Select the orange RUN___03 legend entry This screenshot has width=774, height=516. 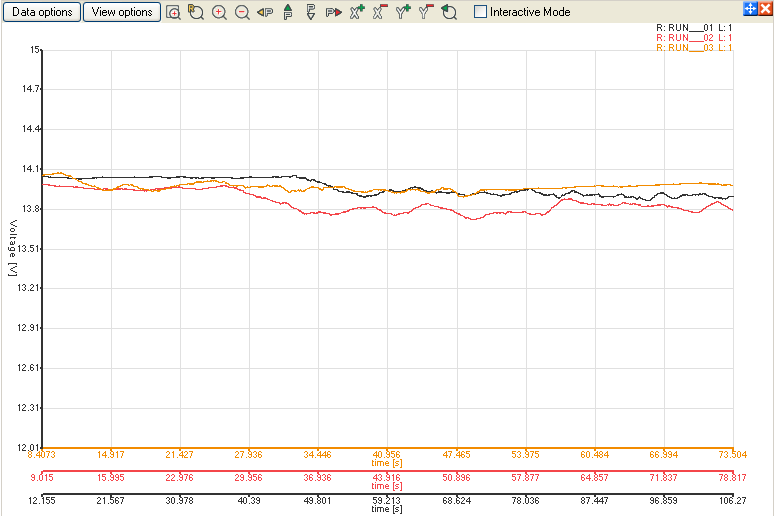coord(694,48)
